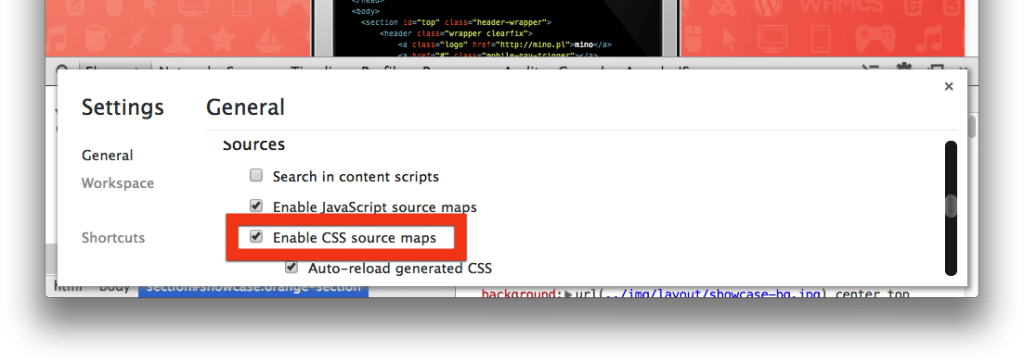Click the 'Search in content scripts' label
Screen dimensions: 1024x363
click(x=356, y=176)
